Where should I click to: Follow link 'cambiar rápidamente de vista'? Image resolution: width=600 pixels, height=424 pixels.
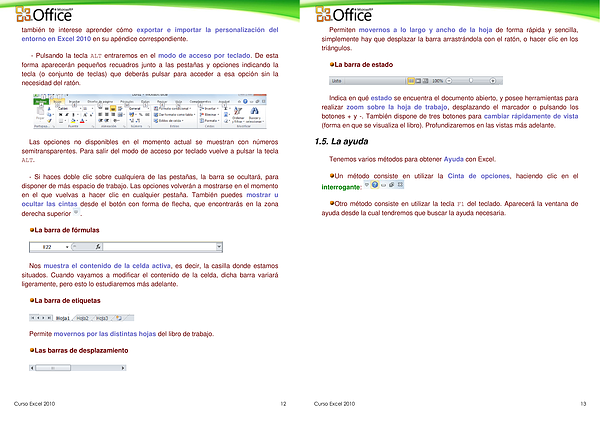[x=531, y=116]
